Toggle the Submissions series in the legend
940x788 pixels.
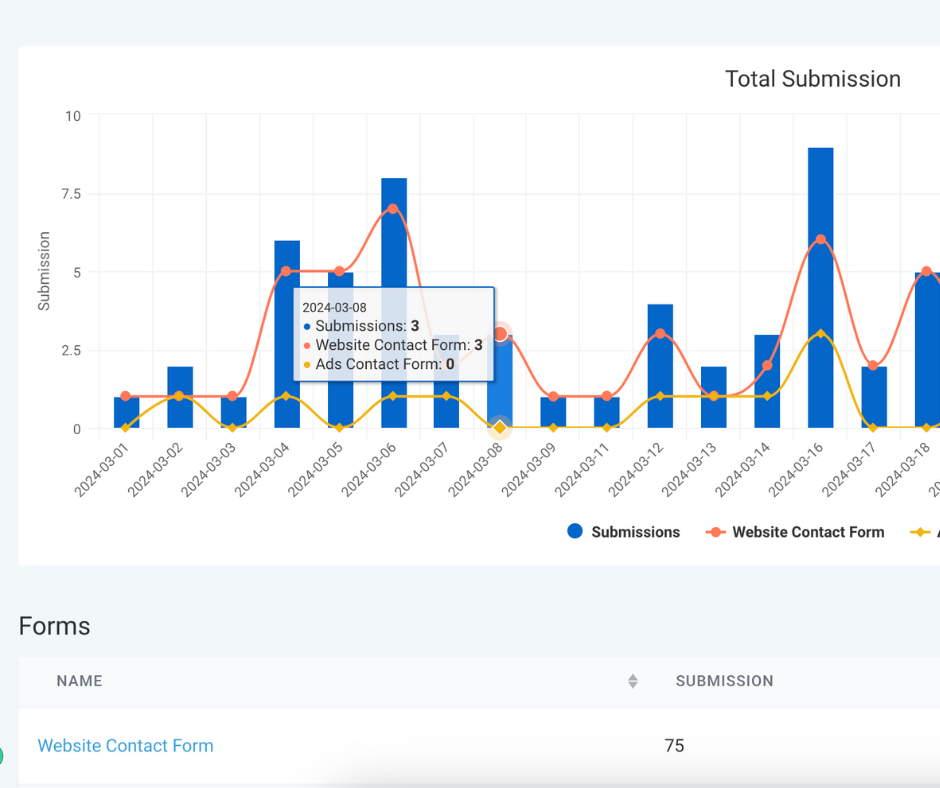pos(623,532)
